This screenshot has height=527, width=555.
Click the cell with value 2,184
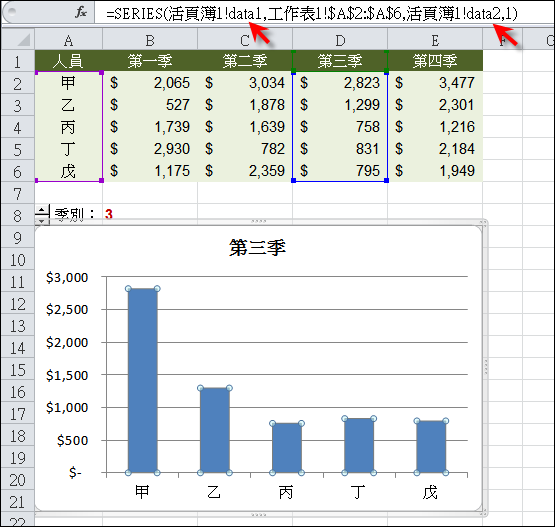pos(435,149)
